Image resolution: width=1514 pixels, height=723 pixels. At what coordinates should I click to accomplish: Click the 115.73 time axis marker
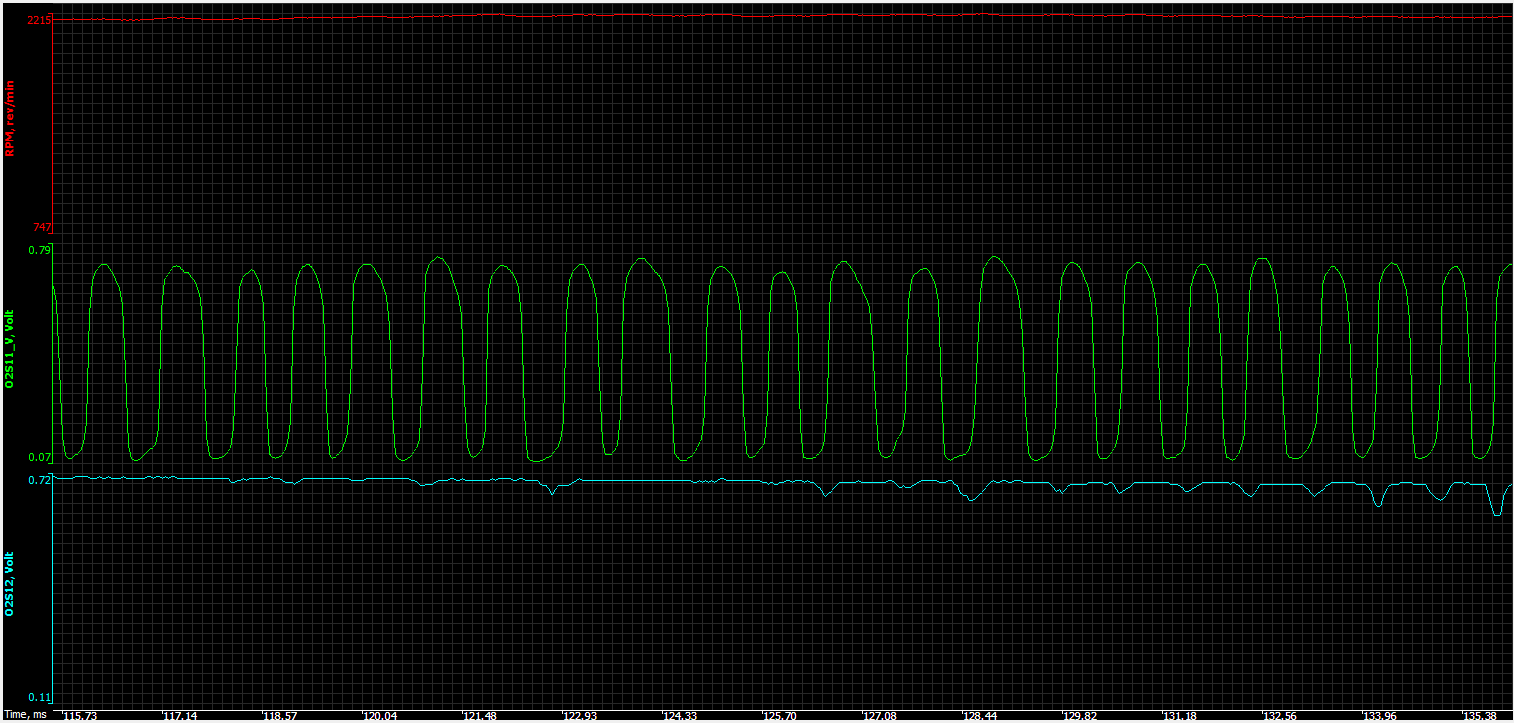[80, 716]
